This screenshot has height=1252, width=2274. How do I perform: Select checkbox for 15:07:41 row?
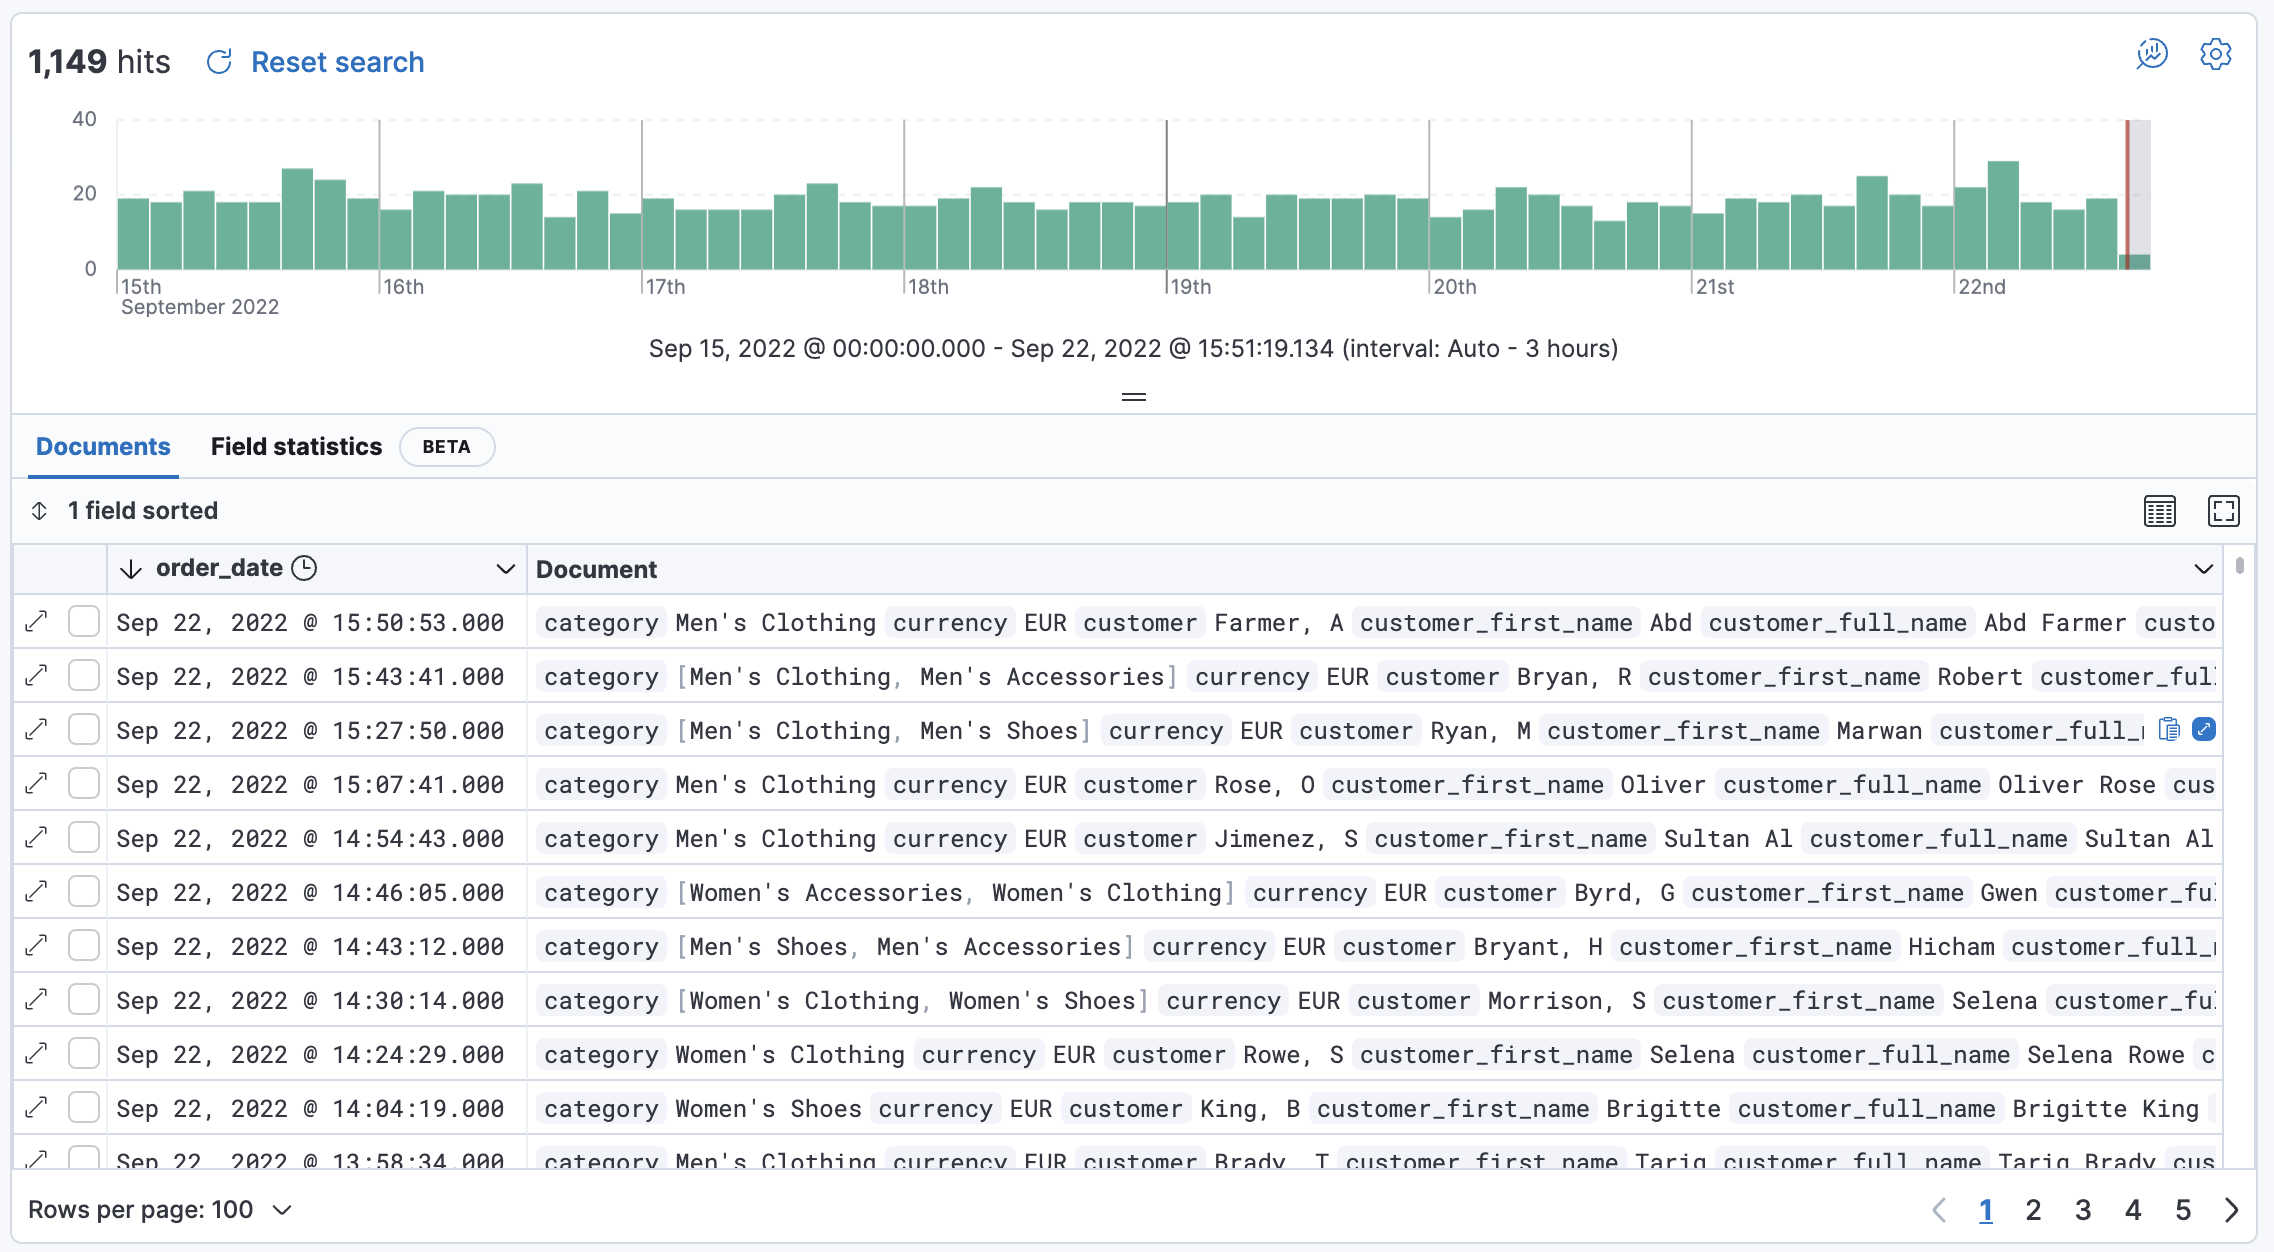(x=84, y=784)
